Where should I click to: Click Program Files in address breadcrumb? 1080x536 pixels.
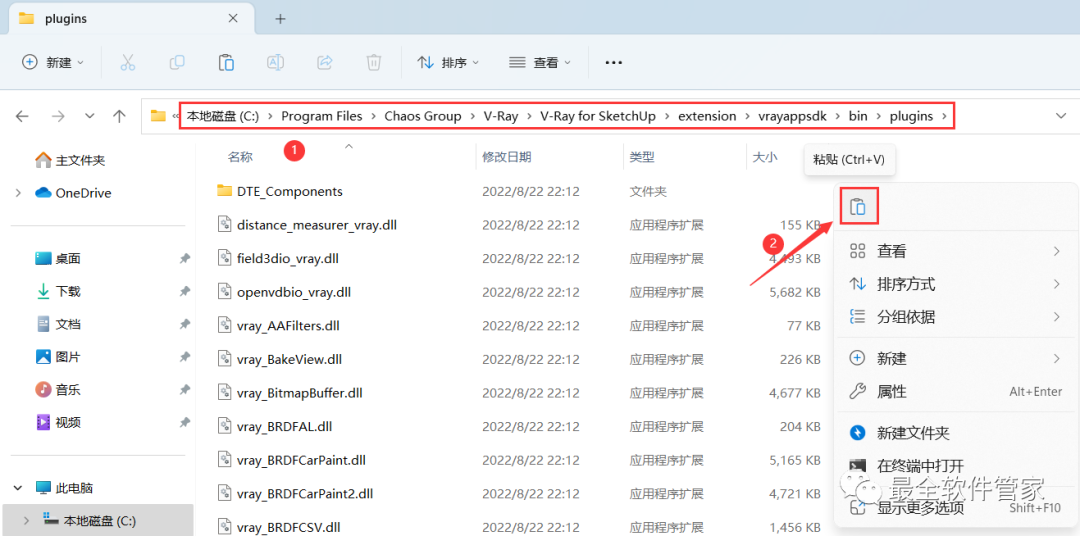coord(322,116)
